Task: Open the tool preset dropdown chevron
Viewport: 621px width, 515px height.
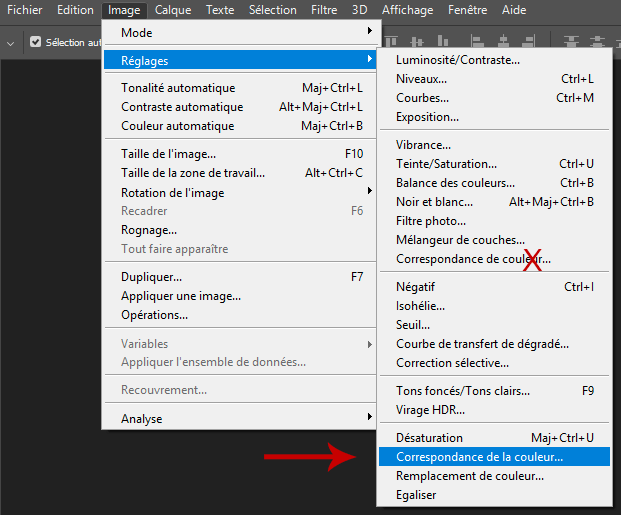Action: pyautogui.click(x=11, y=43)
